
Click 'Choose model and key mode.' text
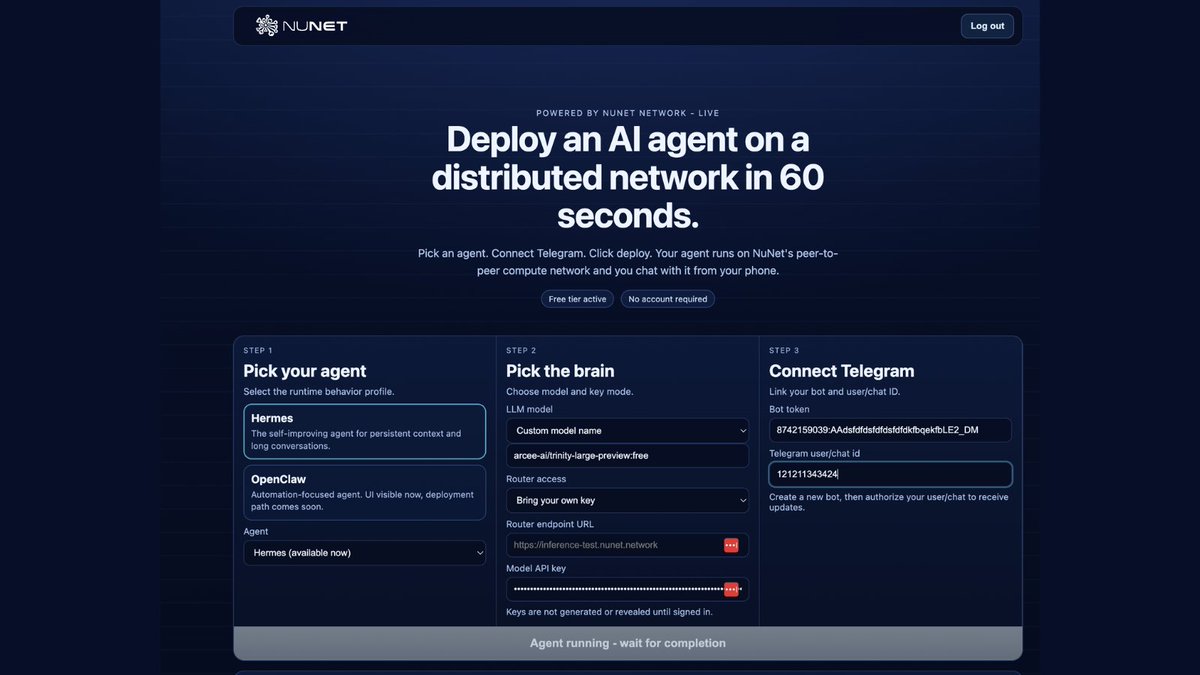point(570,391)
